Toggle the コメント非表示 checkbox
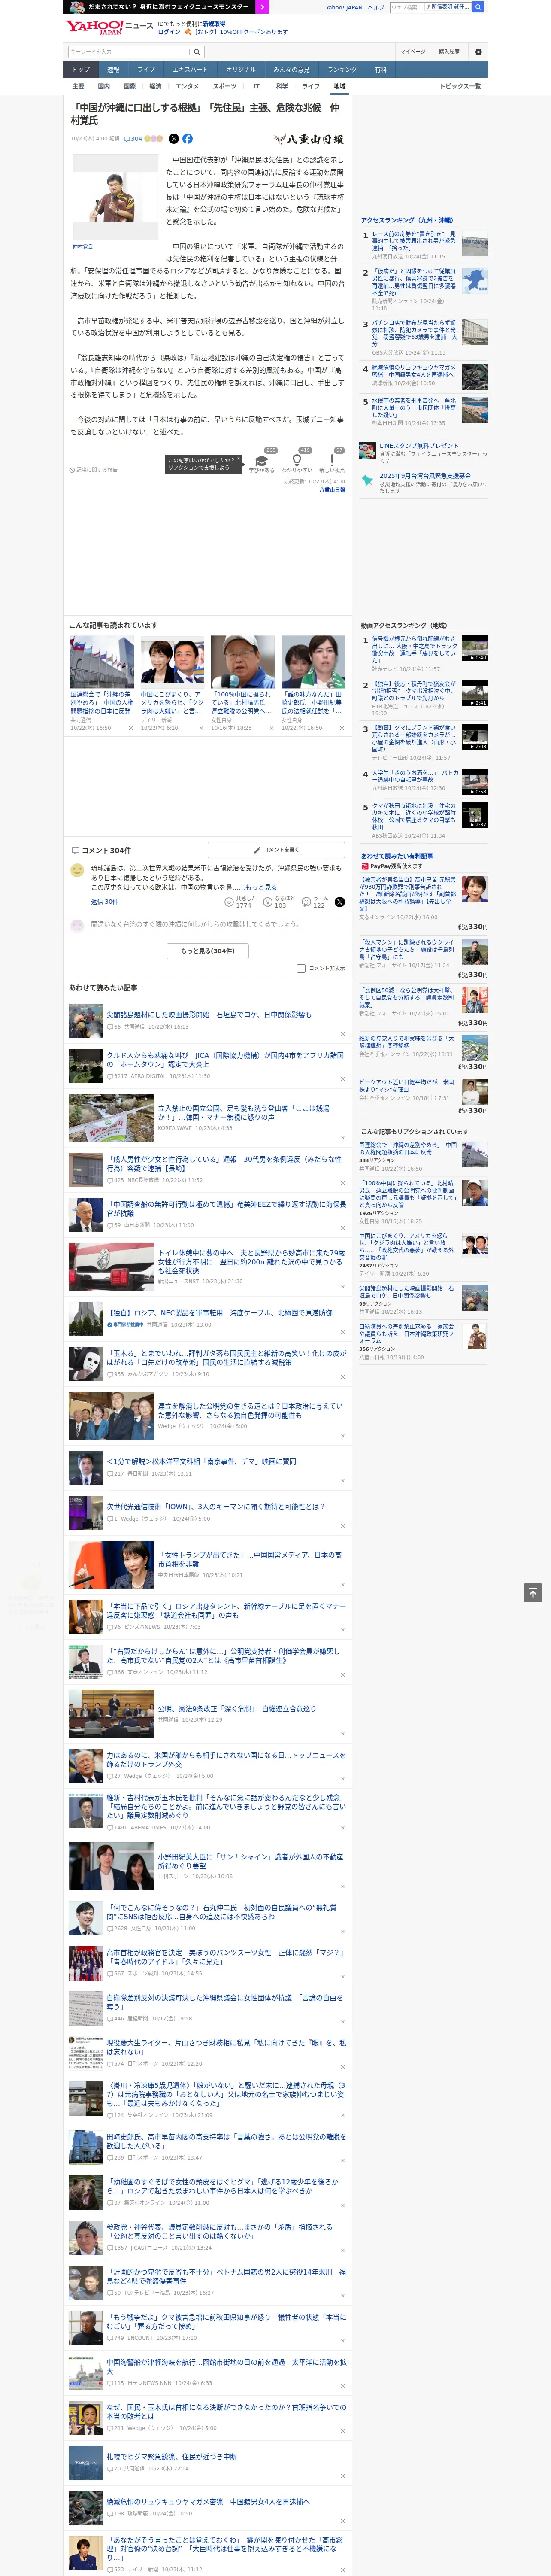 tap(301, 968)
